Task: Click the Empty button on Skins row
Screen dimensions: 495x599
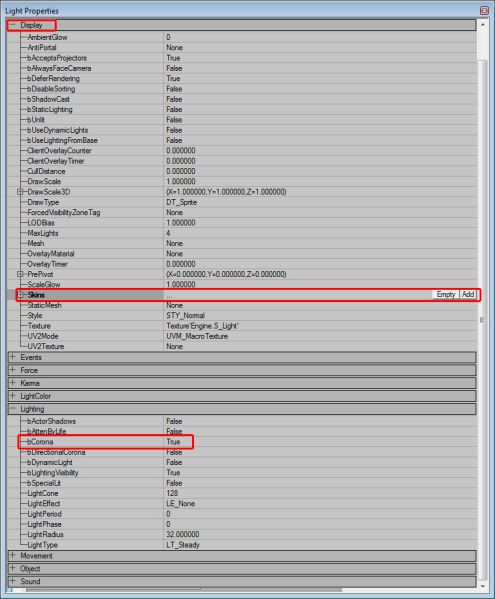Action: point(446,295)
